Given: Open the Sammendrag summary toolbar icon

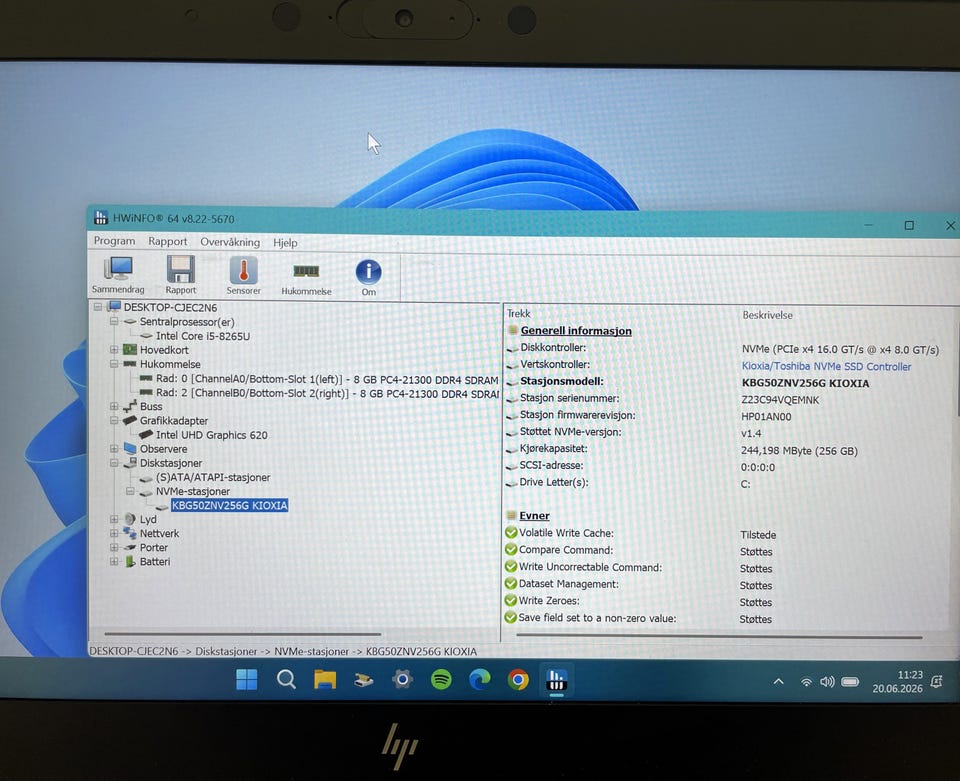Looking at the screenshot, I should [118, 275].
